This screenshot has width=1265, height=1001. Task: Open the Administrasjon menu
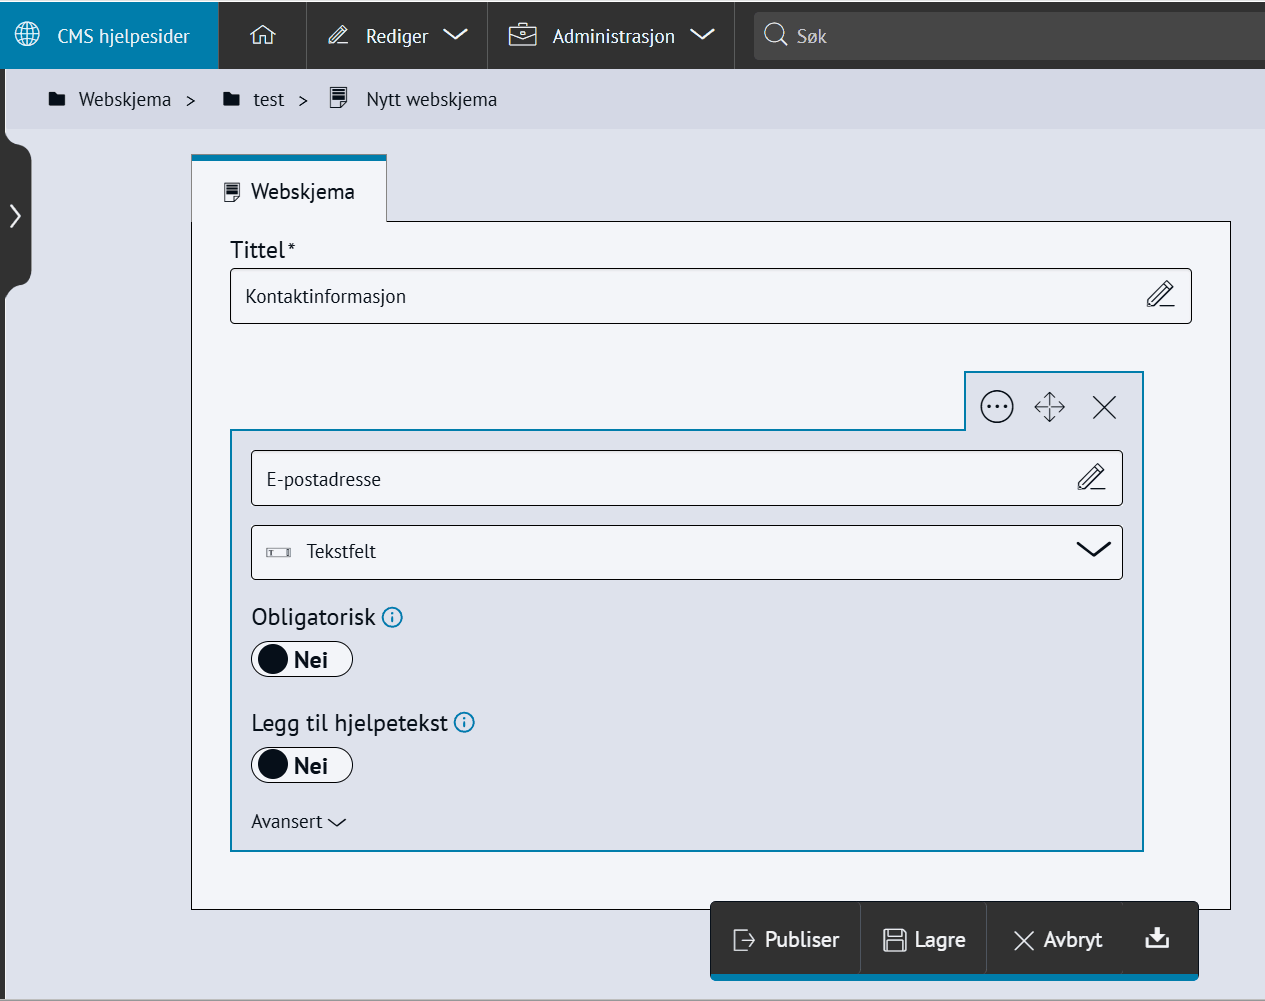[x=611, y=36]
